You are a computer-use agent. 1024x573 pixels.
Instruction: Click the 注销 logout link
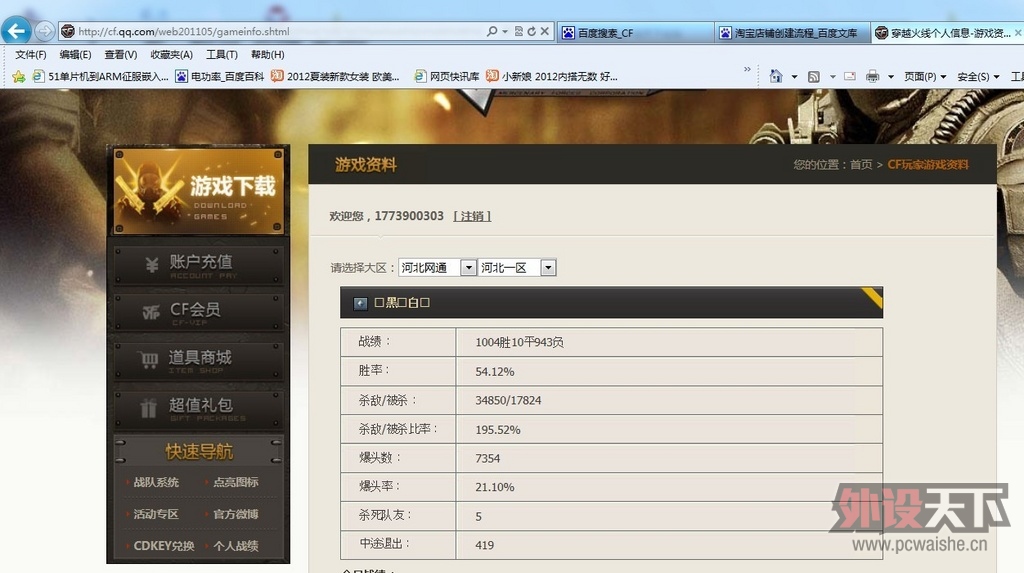(472, 216)
